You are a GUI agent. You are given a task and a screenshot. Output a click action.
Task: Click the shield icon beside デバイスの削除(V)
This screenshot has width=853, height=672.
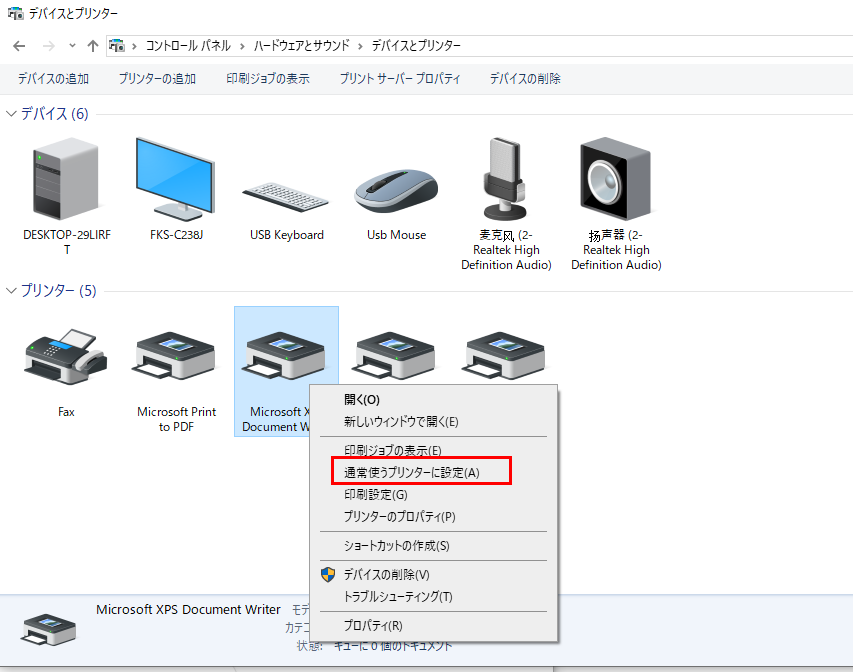tap(328, 574)
